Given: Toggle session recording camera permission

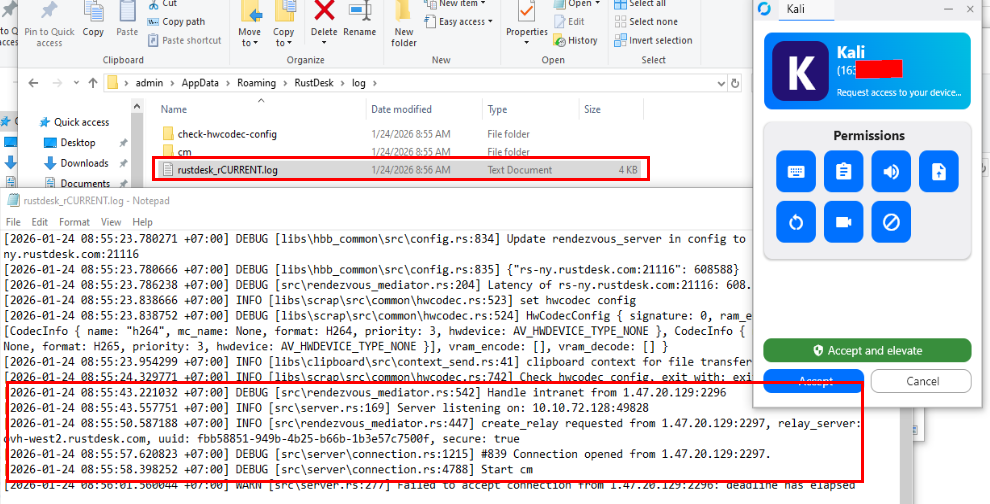Looking at the screenshot, I should coord(844,222).
